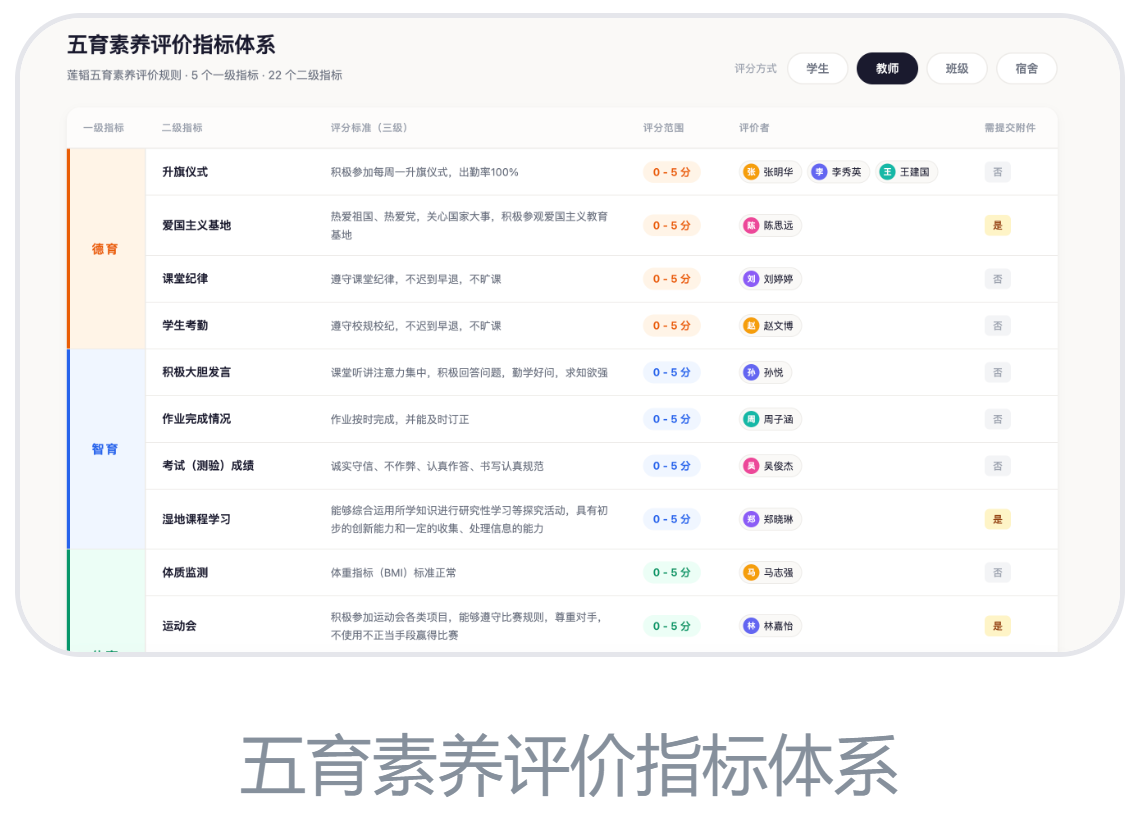Click secondary indicator 考试（测验）成绩
This screenshot has height=819, width=1145.
click(208, 466)
